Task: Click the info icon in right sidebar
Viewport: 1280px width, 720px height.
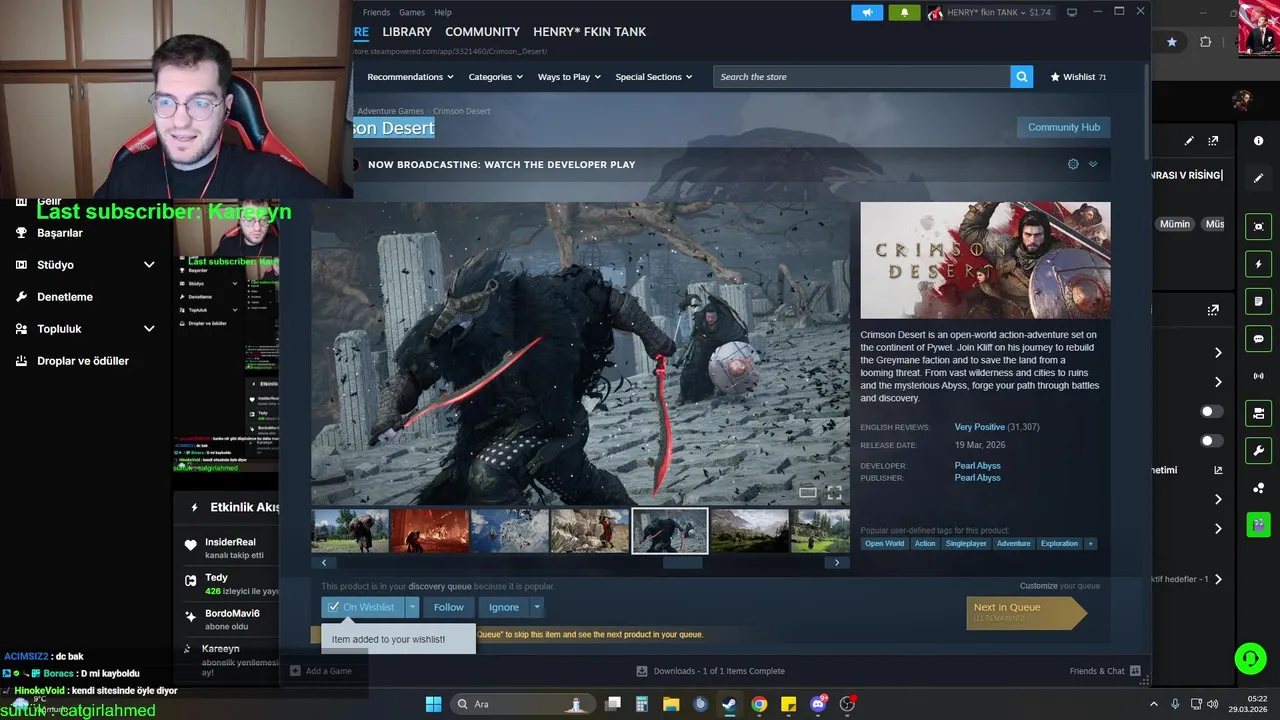Action: click(1258, 141)
